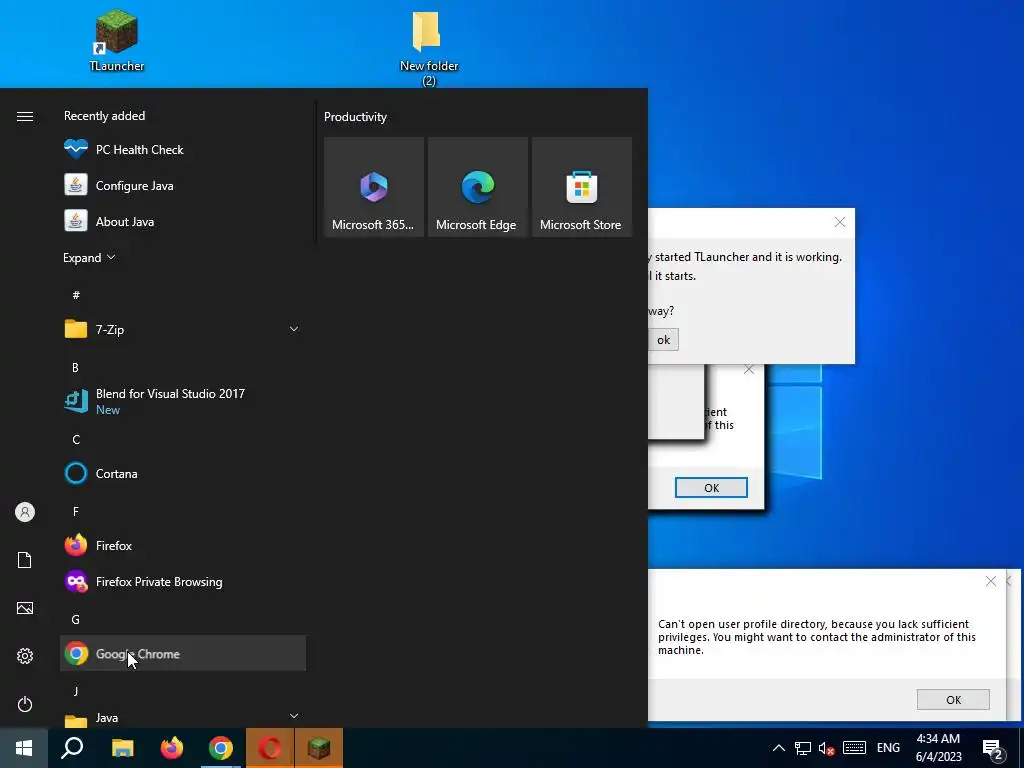Click ok in the TLauncher dialog
1024x768 pixels.
pos(664,340)
